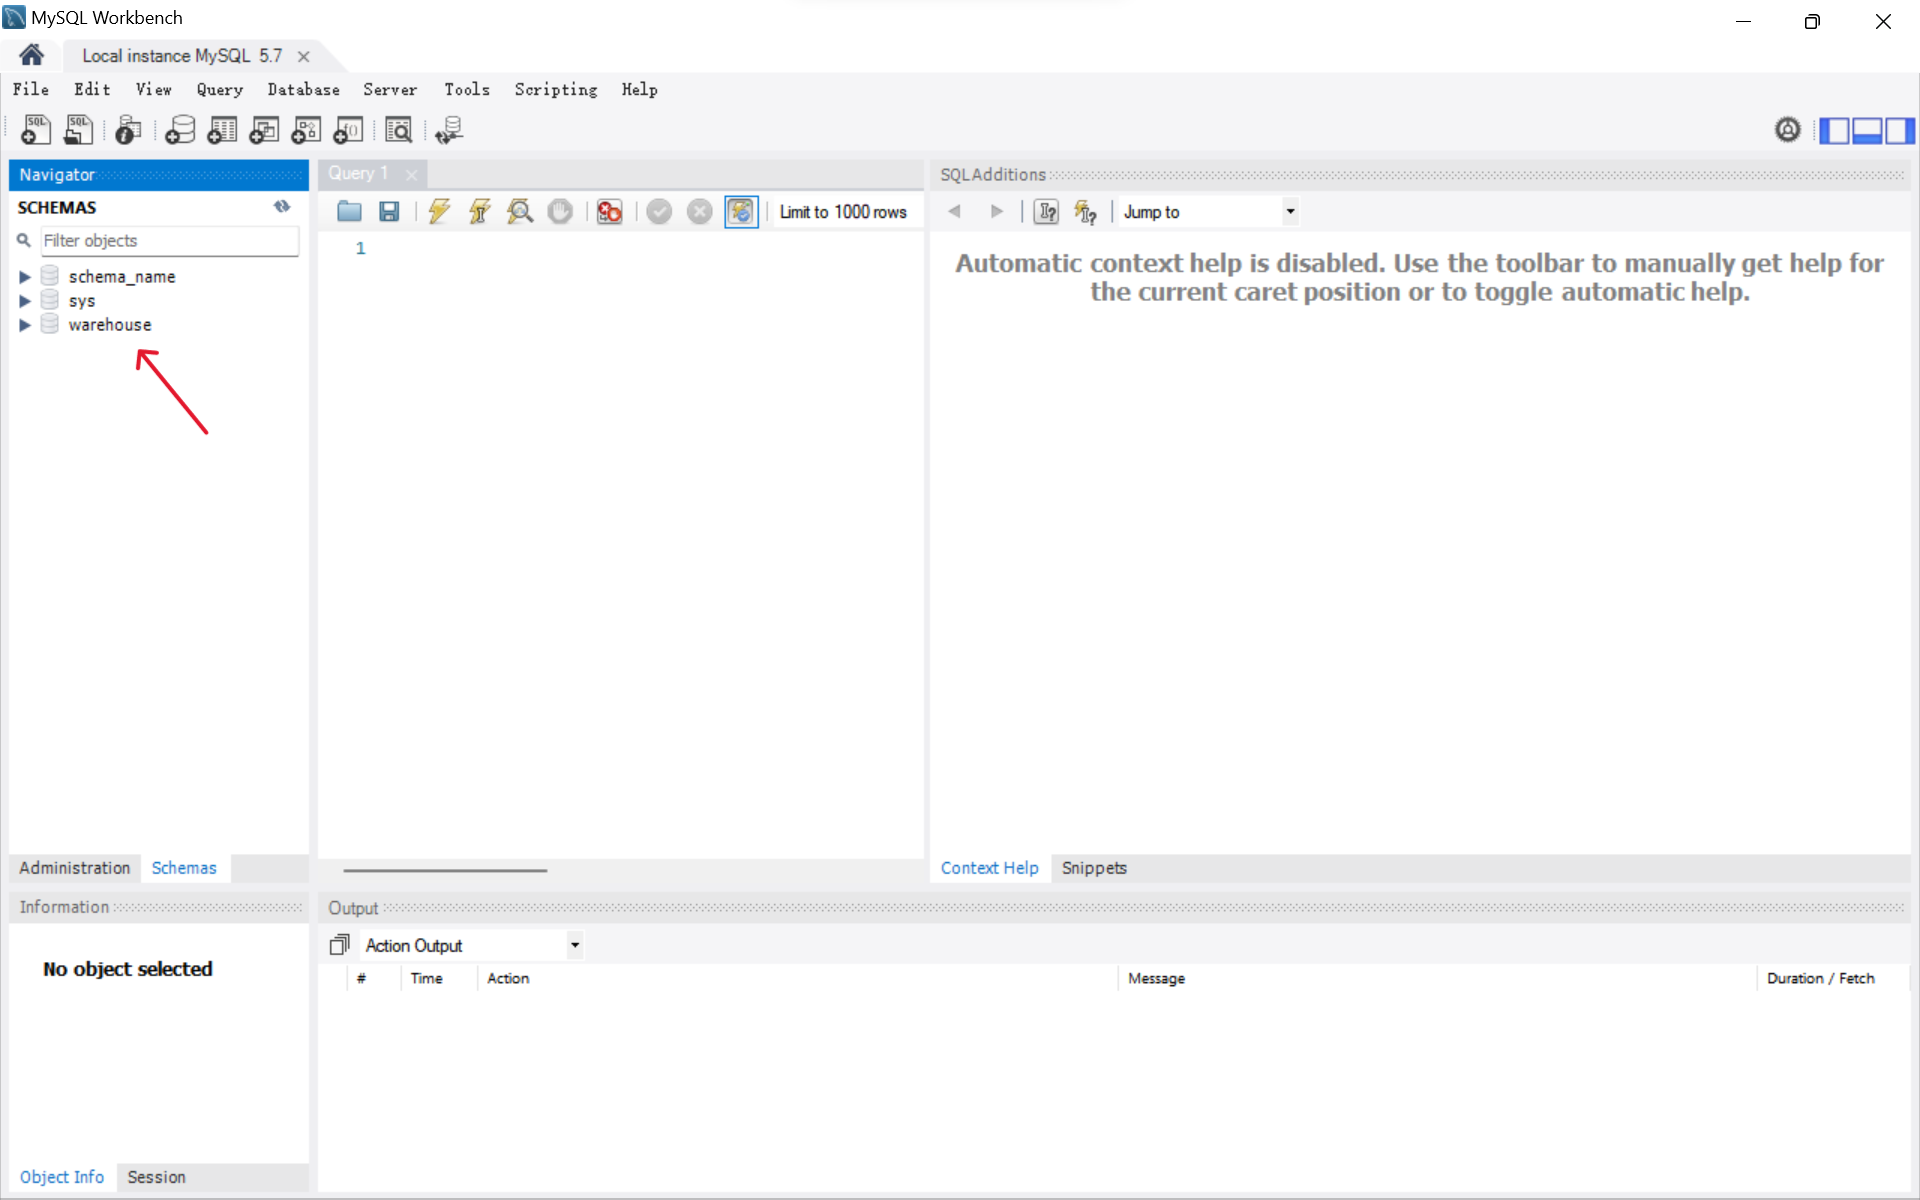Expand the warehouse schema tree item
The height and width of the screenshot is (1200, 1920).
click(25, 324)
